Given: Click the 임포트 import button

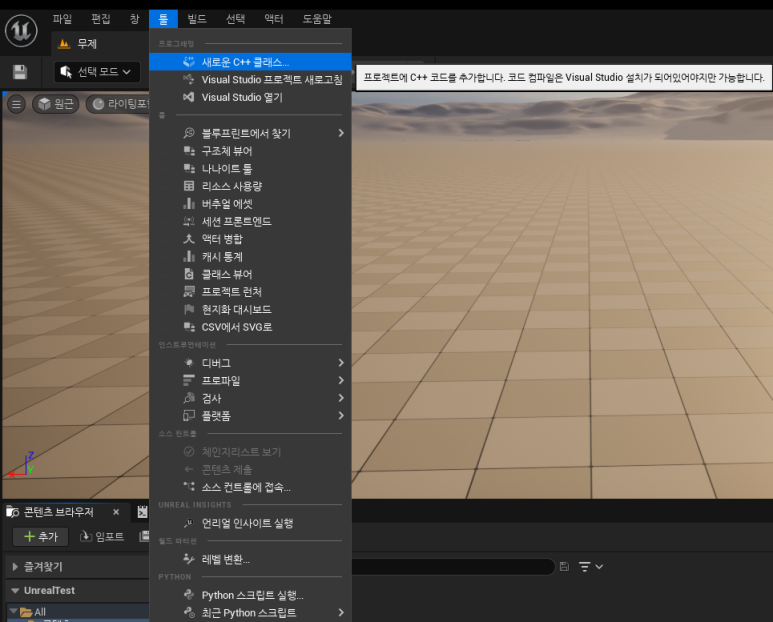Looking at the screenshot, I should coord(102,536).
